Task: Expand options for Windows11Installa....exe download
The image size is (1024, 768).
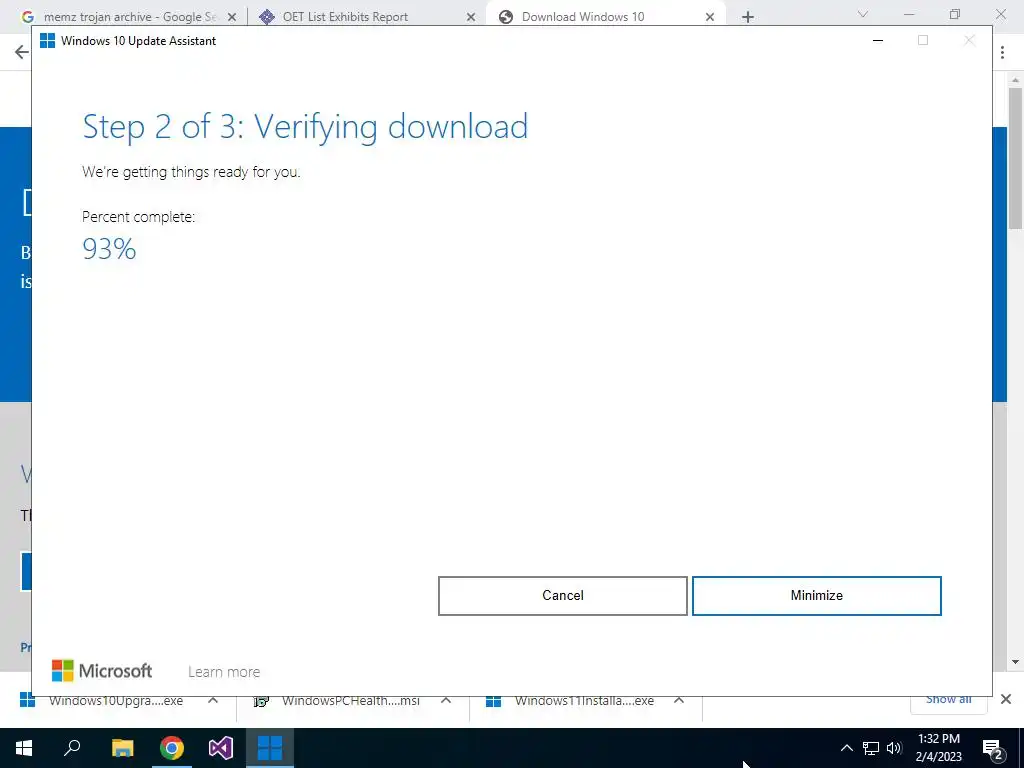Action: tap(679, 700)
